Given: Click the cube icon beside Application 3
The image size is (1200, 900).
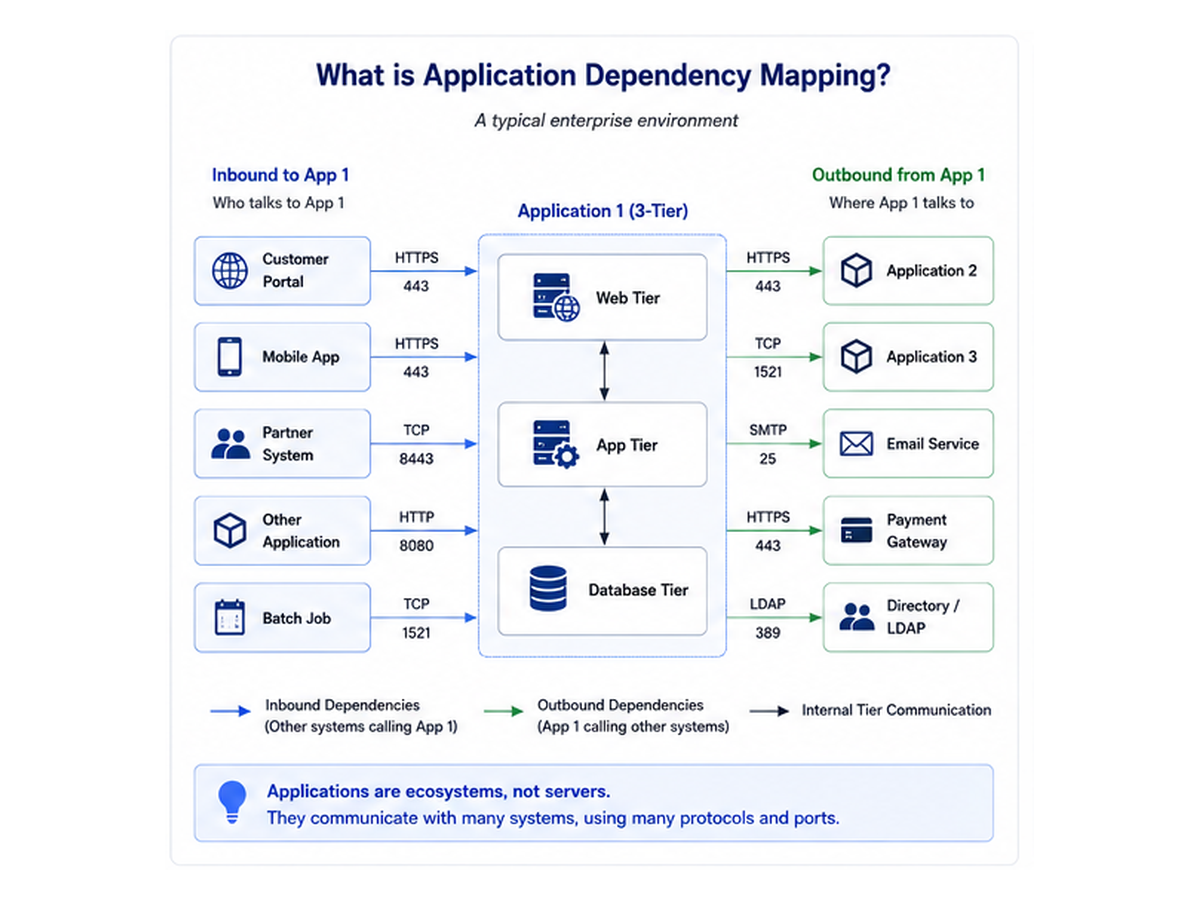Looking at the screenshot, I should tap(856, 356).
